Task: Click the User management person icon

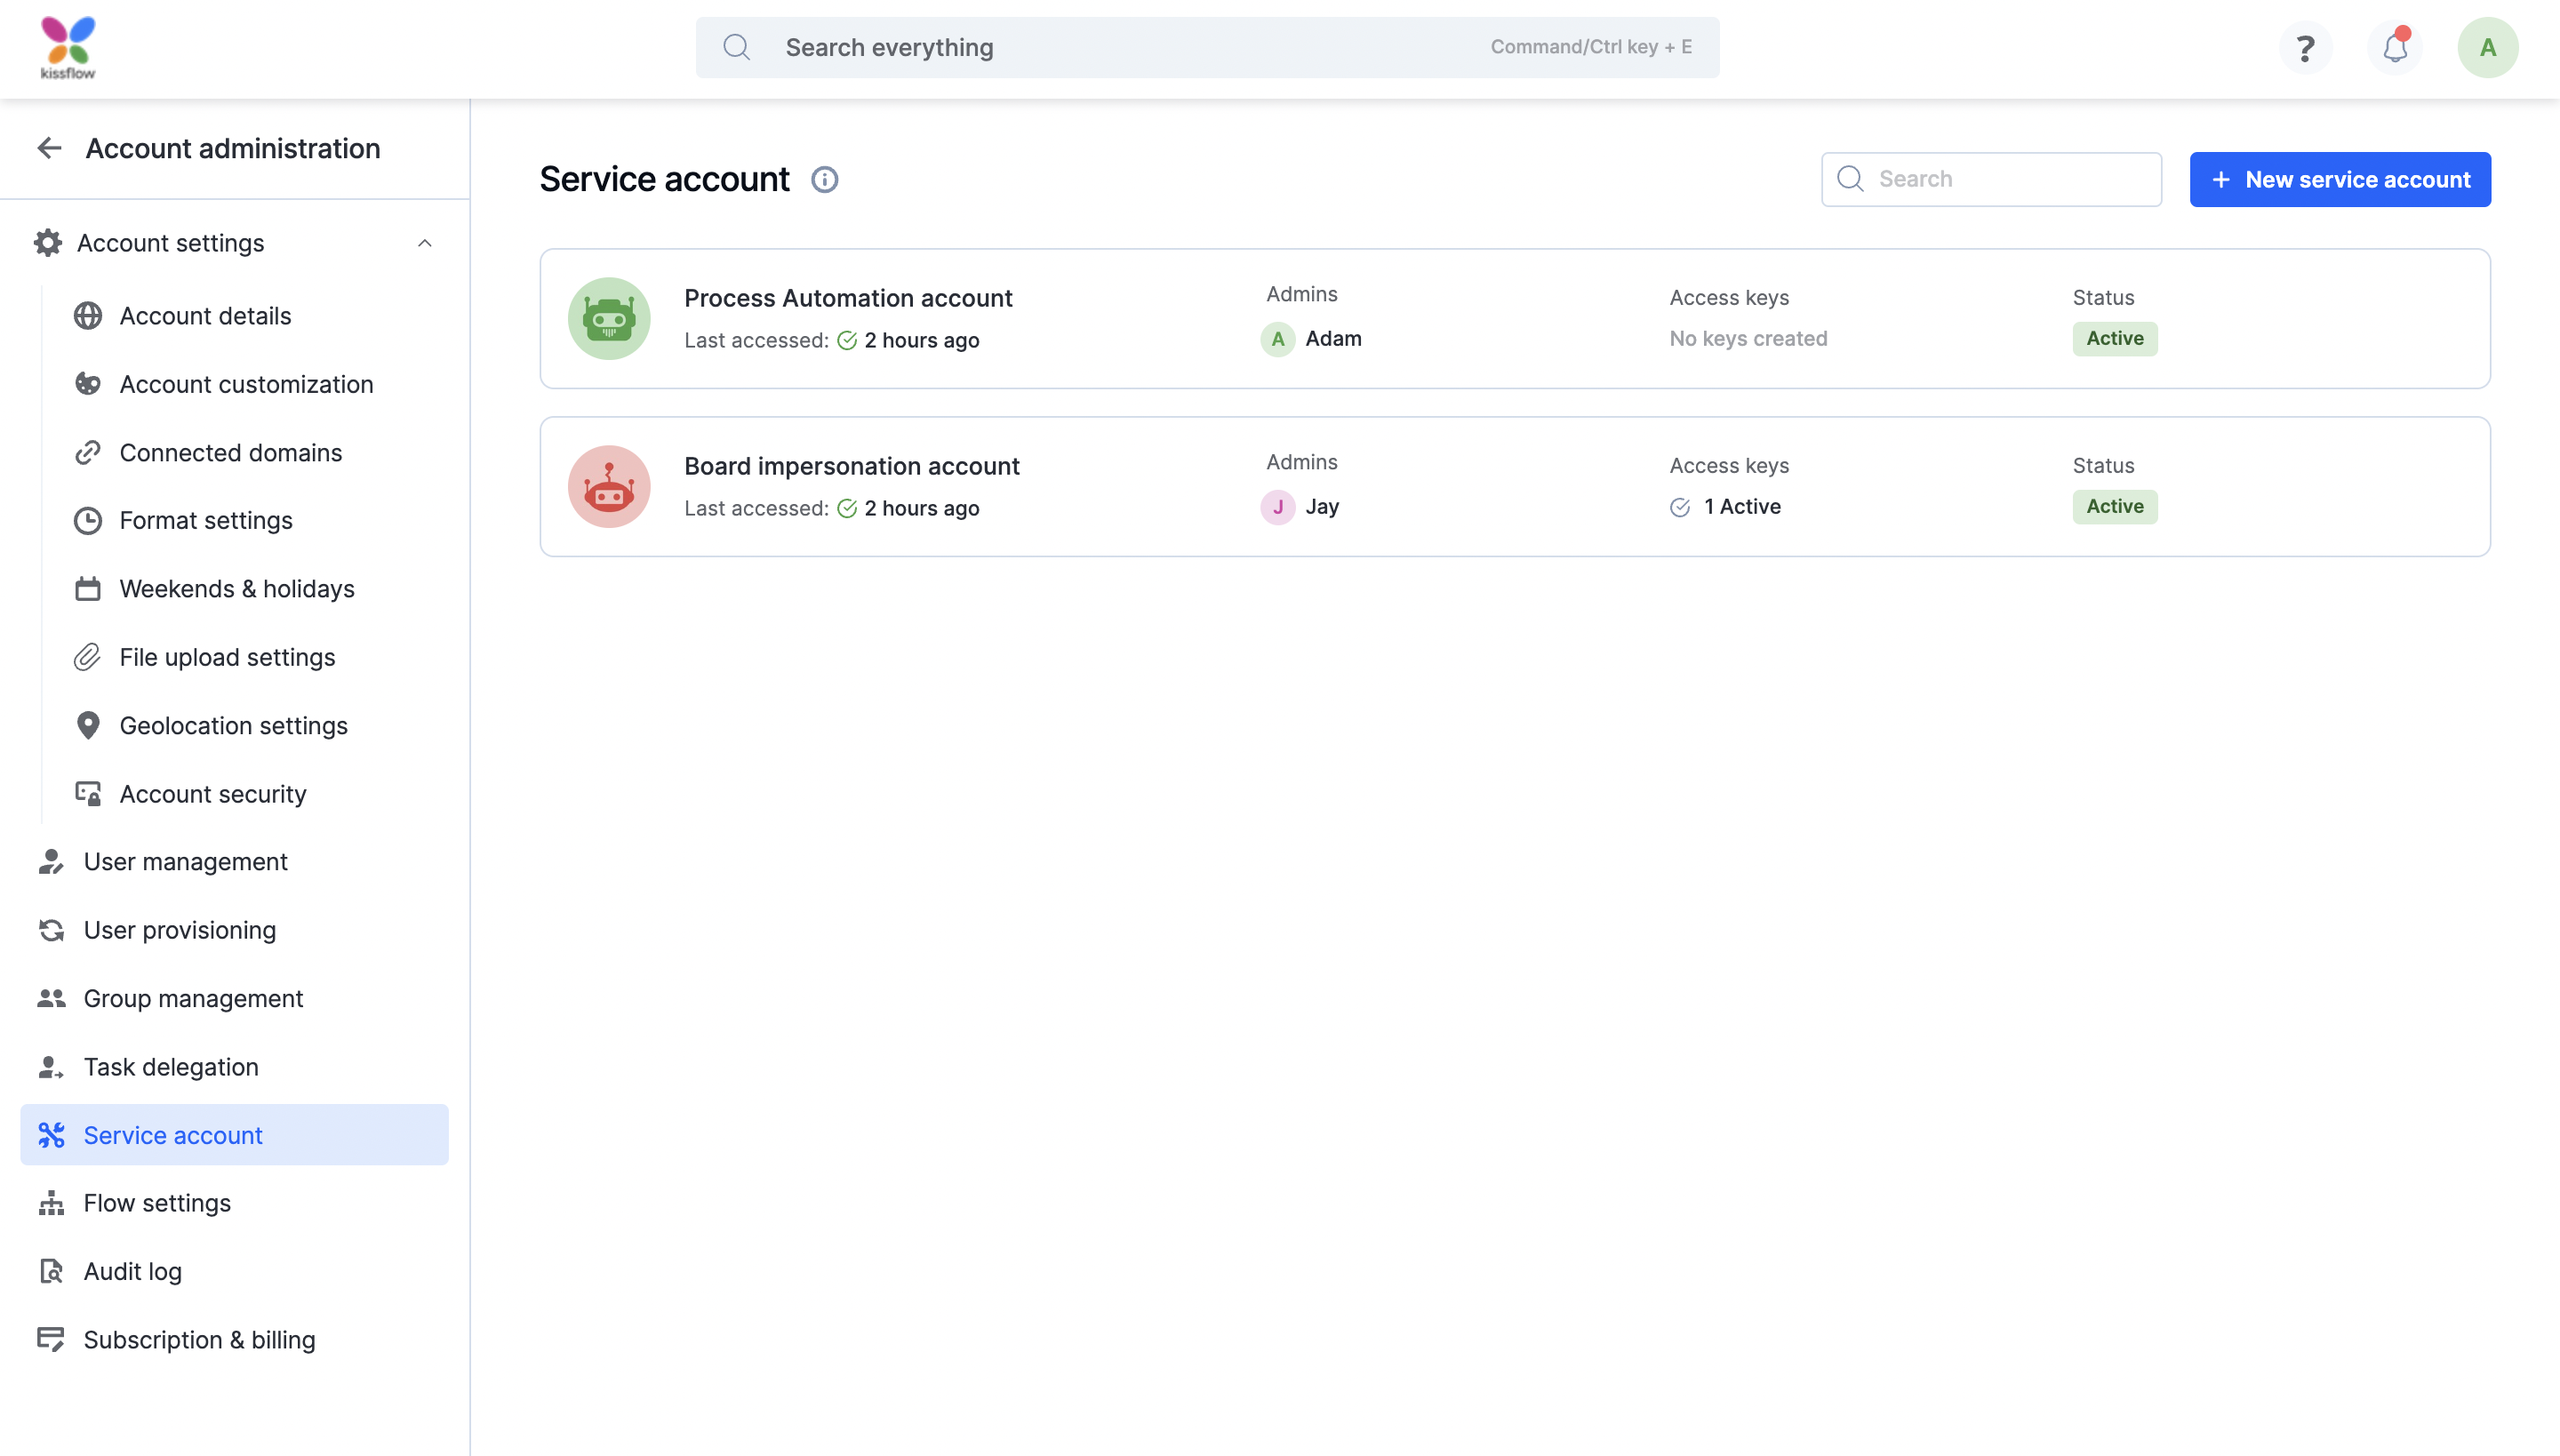Action: 51,862
